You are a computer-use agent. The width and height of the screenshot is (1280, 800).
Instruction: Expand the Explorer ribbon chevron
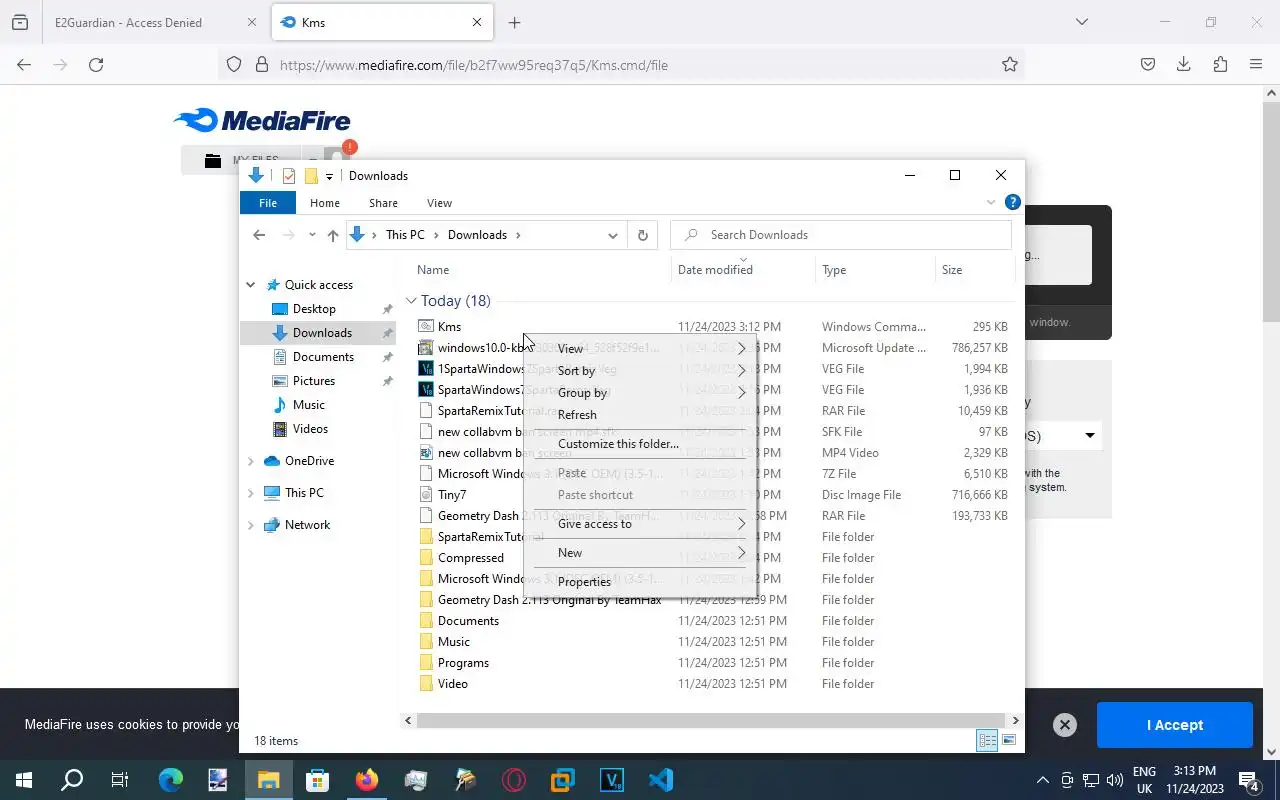tap(991, 202)
